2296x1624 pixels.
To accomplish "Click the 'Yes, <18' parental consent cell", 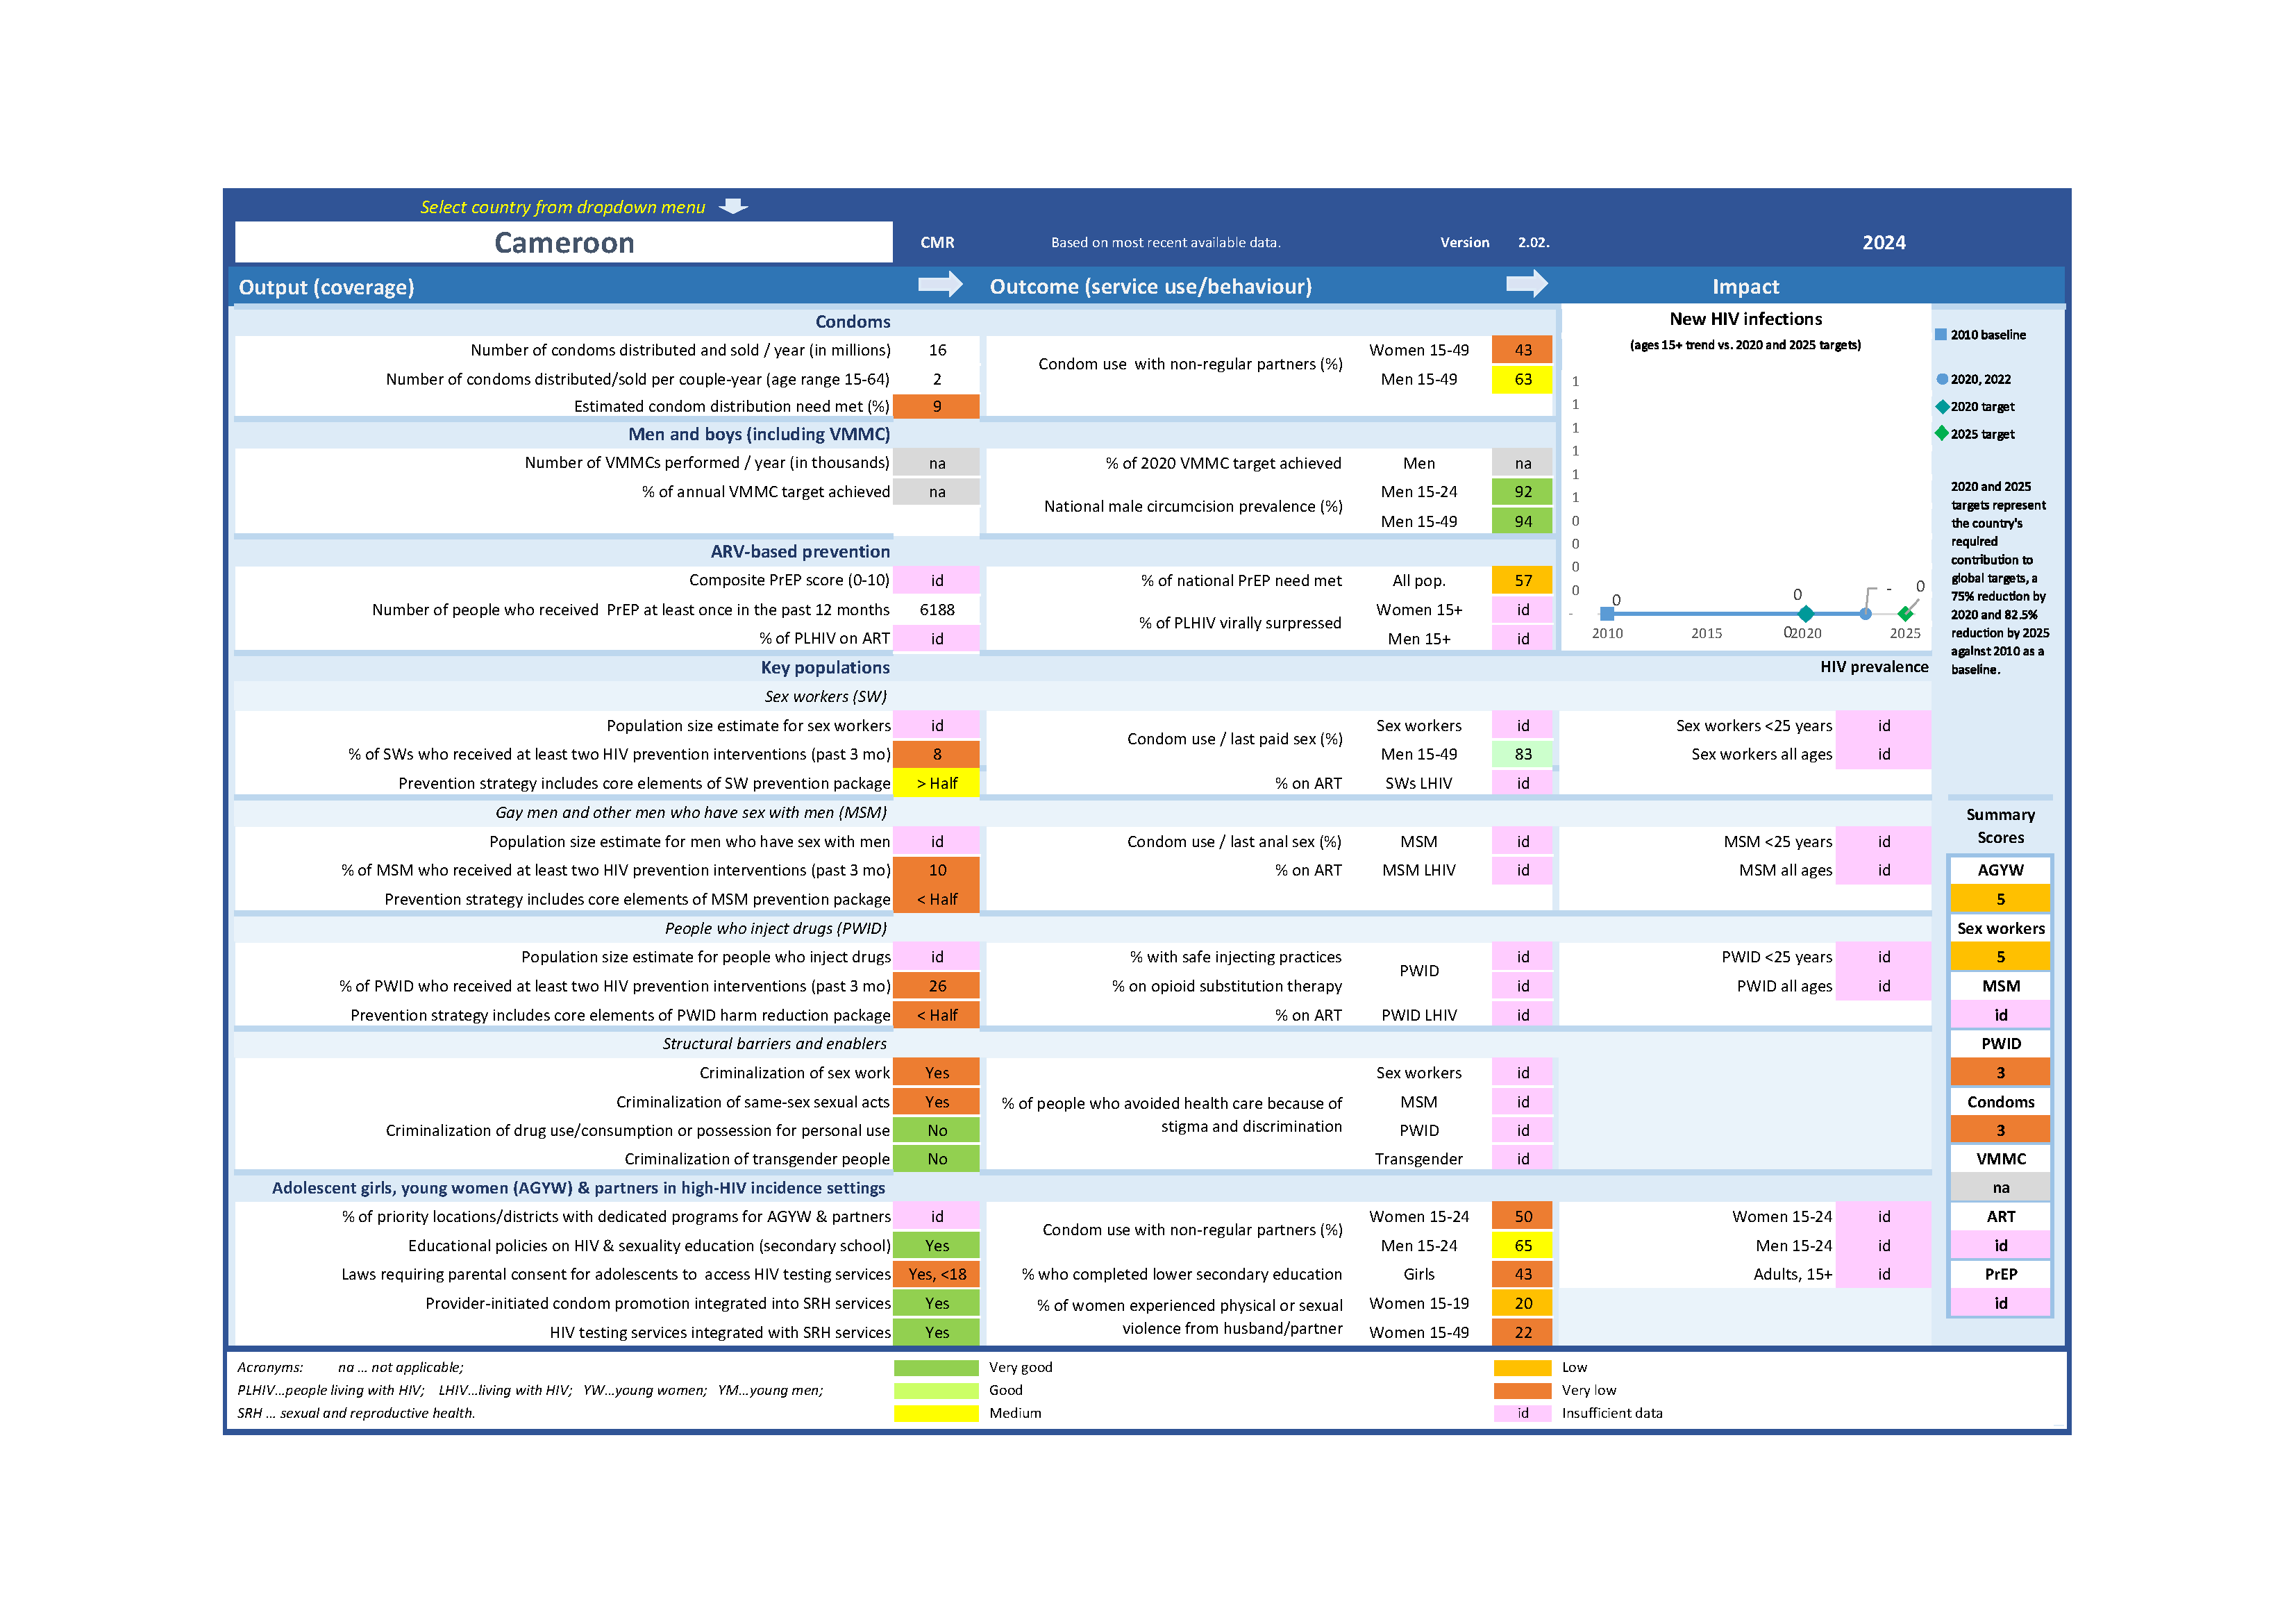I will [x=936, y=1274].
